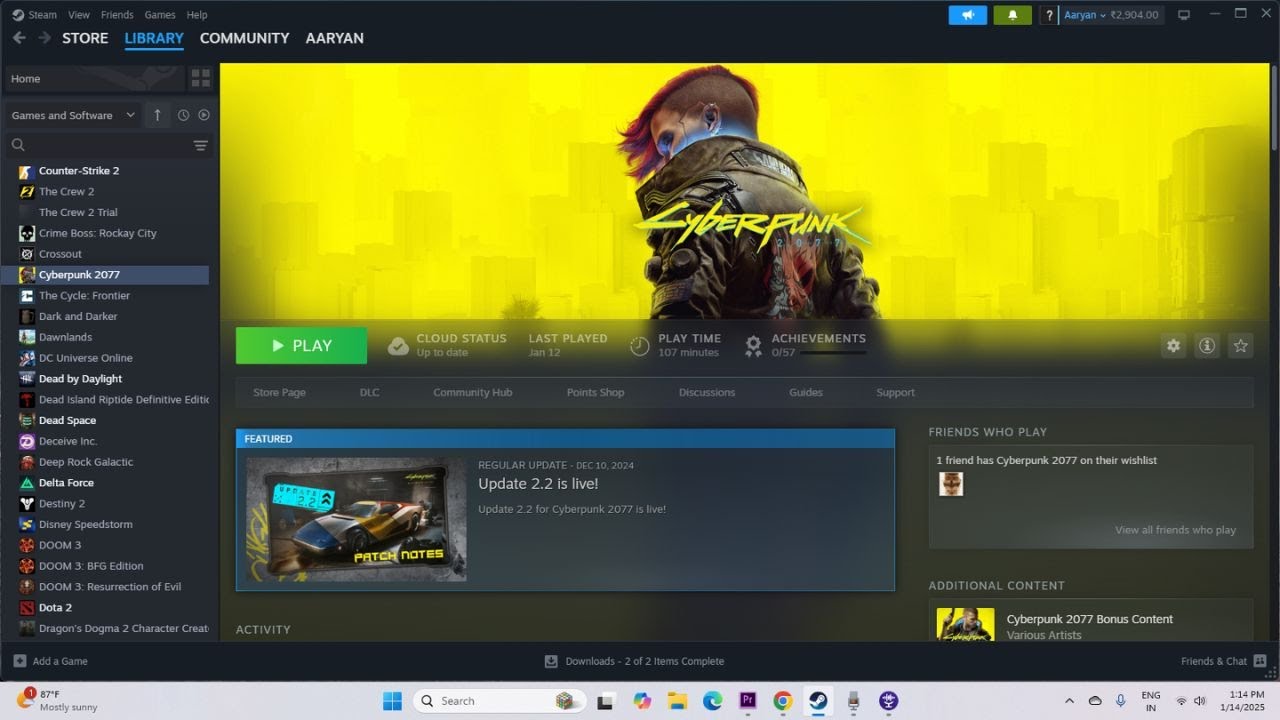Open Store Page link
1280x720 pixels.
(x=279, y=392)
